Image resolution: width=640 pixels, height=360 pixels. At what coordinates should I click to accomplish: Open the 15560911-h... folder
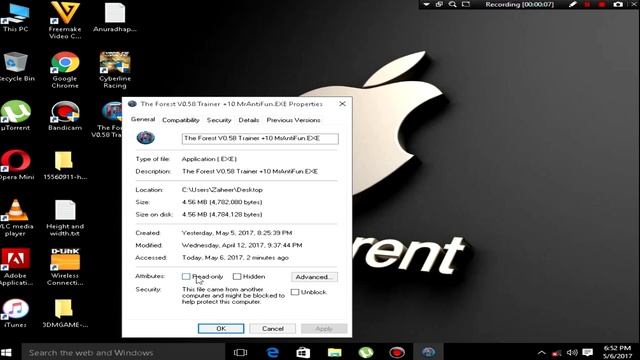65,165
